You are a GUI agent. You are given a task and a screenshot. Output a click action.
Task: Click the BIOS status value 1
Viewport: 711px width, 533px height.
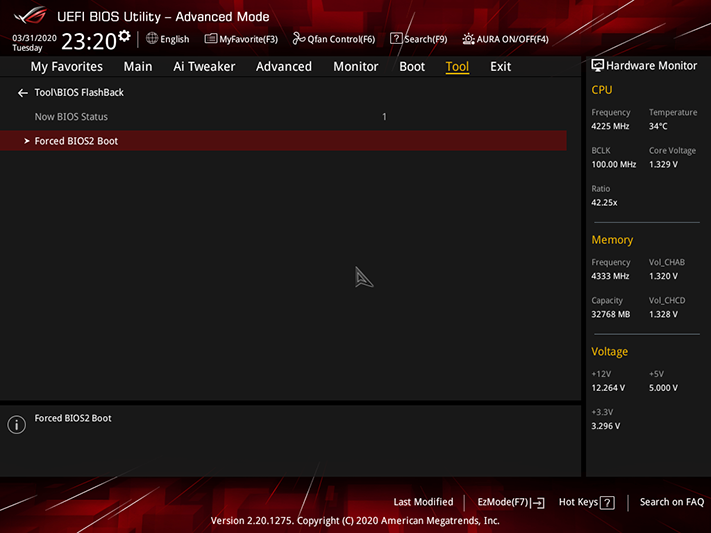384,117
